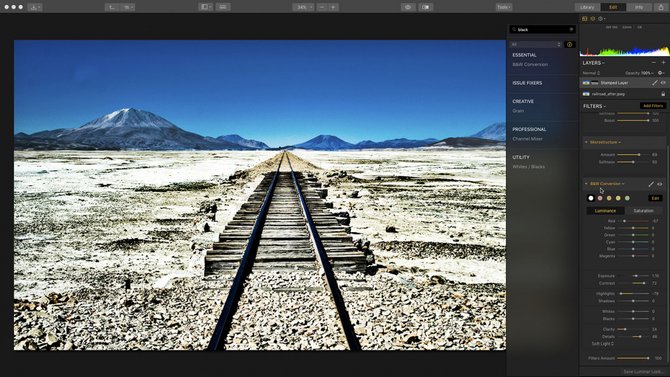Open the All filter category dropdown
Image resolution: width=670 pixels, height=377 pixels.
pos(536,44)
